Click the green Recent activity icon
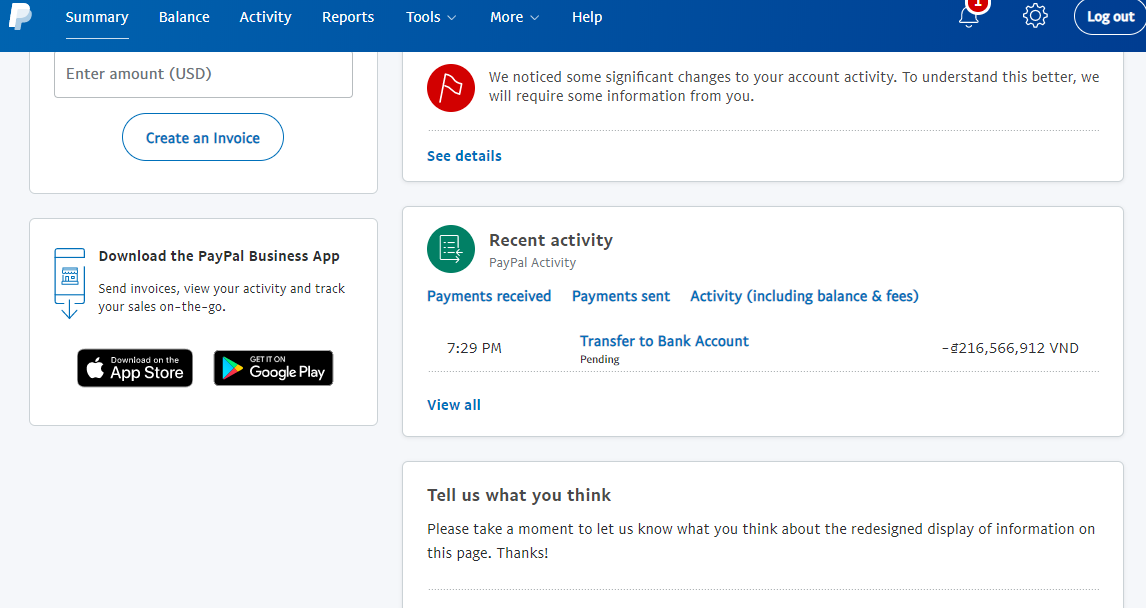This screenshot has width=1146, height=608. click(x=450, y=249)
